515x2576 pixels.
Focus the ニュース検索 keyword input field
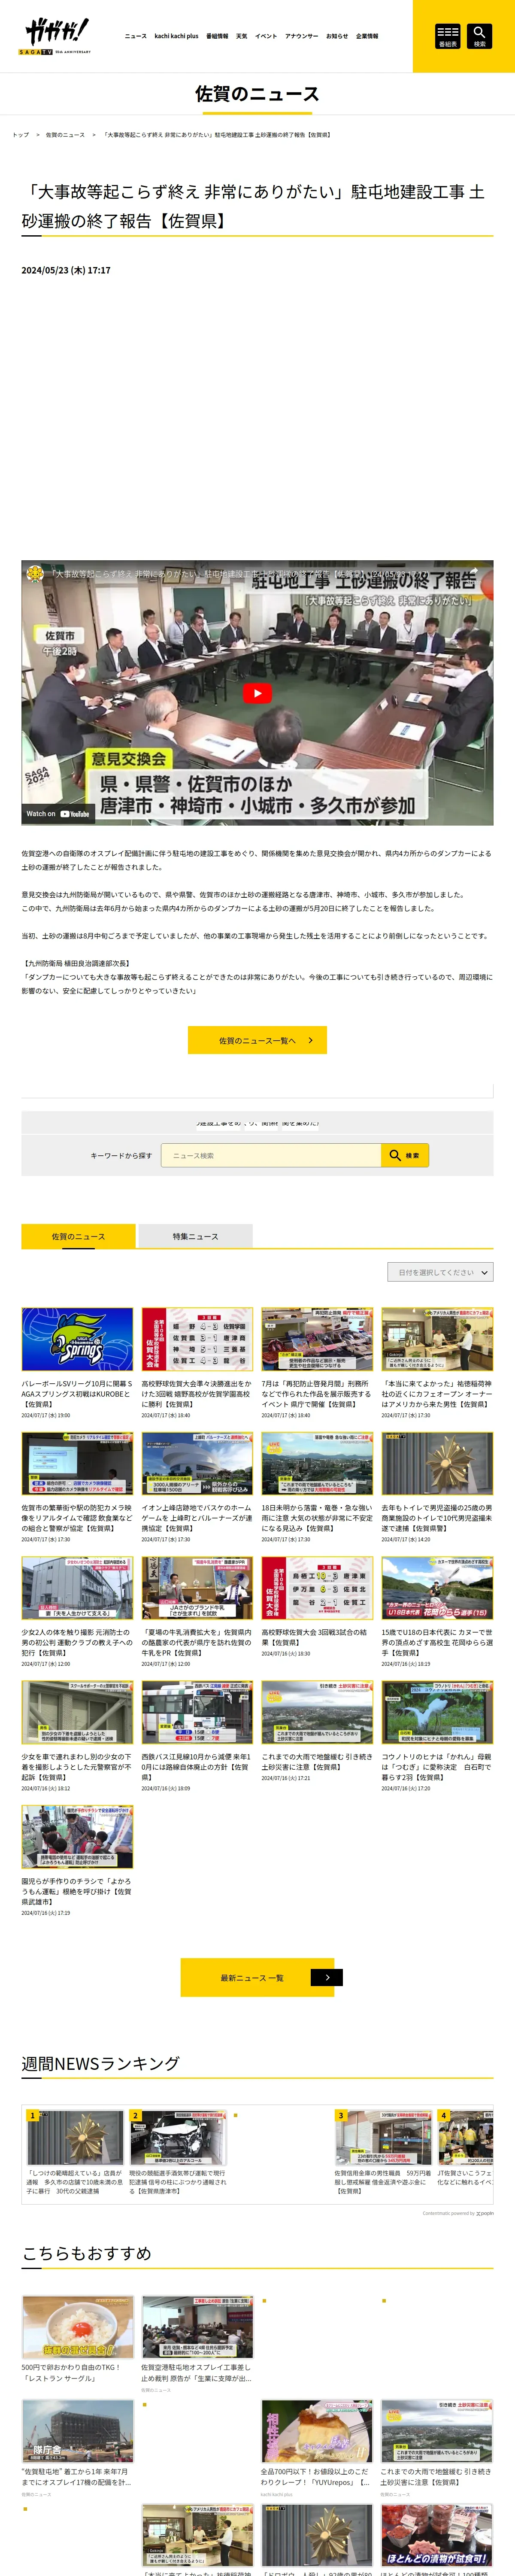coord(271,1155)
